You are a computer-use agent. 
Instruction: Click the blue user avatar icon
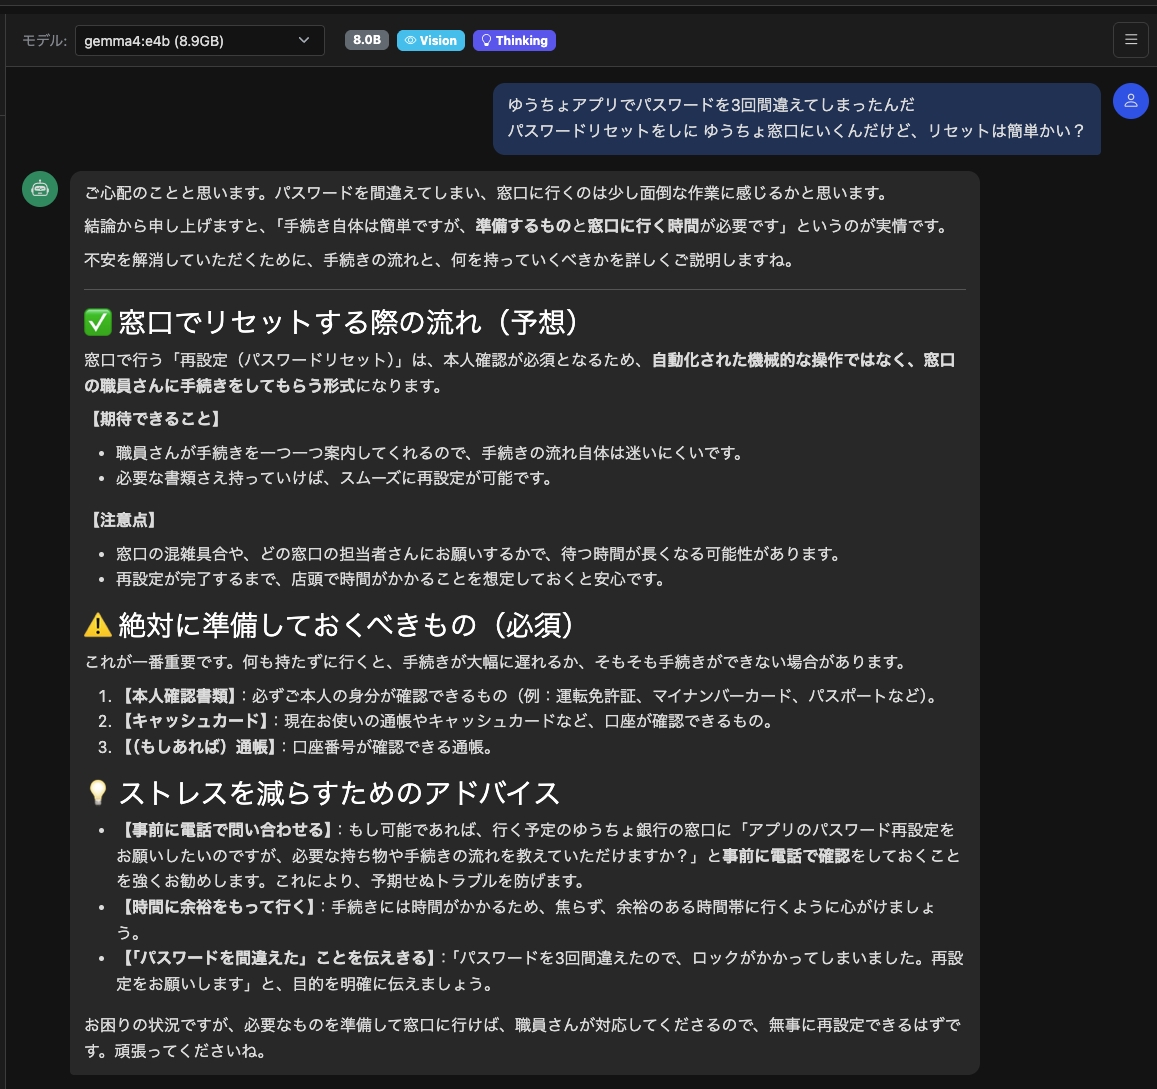1130,101
